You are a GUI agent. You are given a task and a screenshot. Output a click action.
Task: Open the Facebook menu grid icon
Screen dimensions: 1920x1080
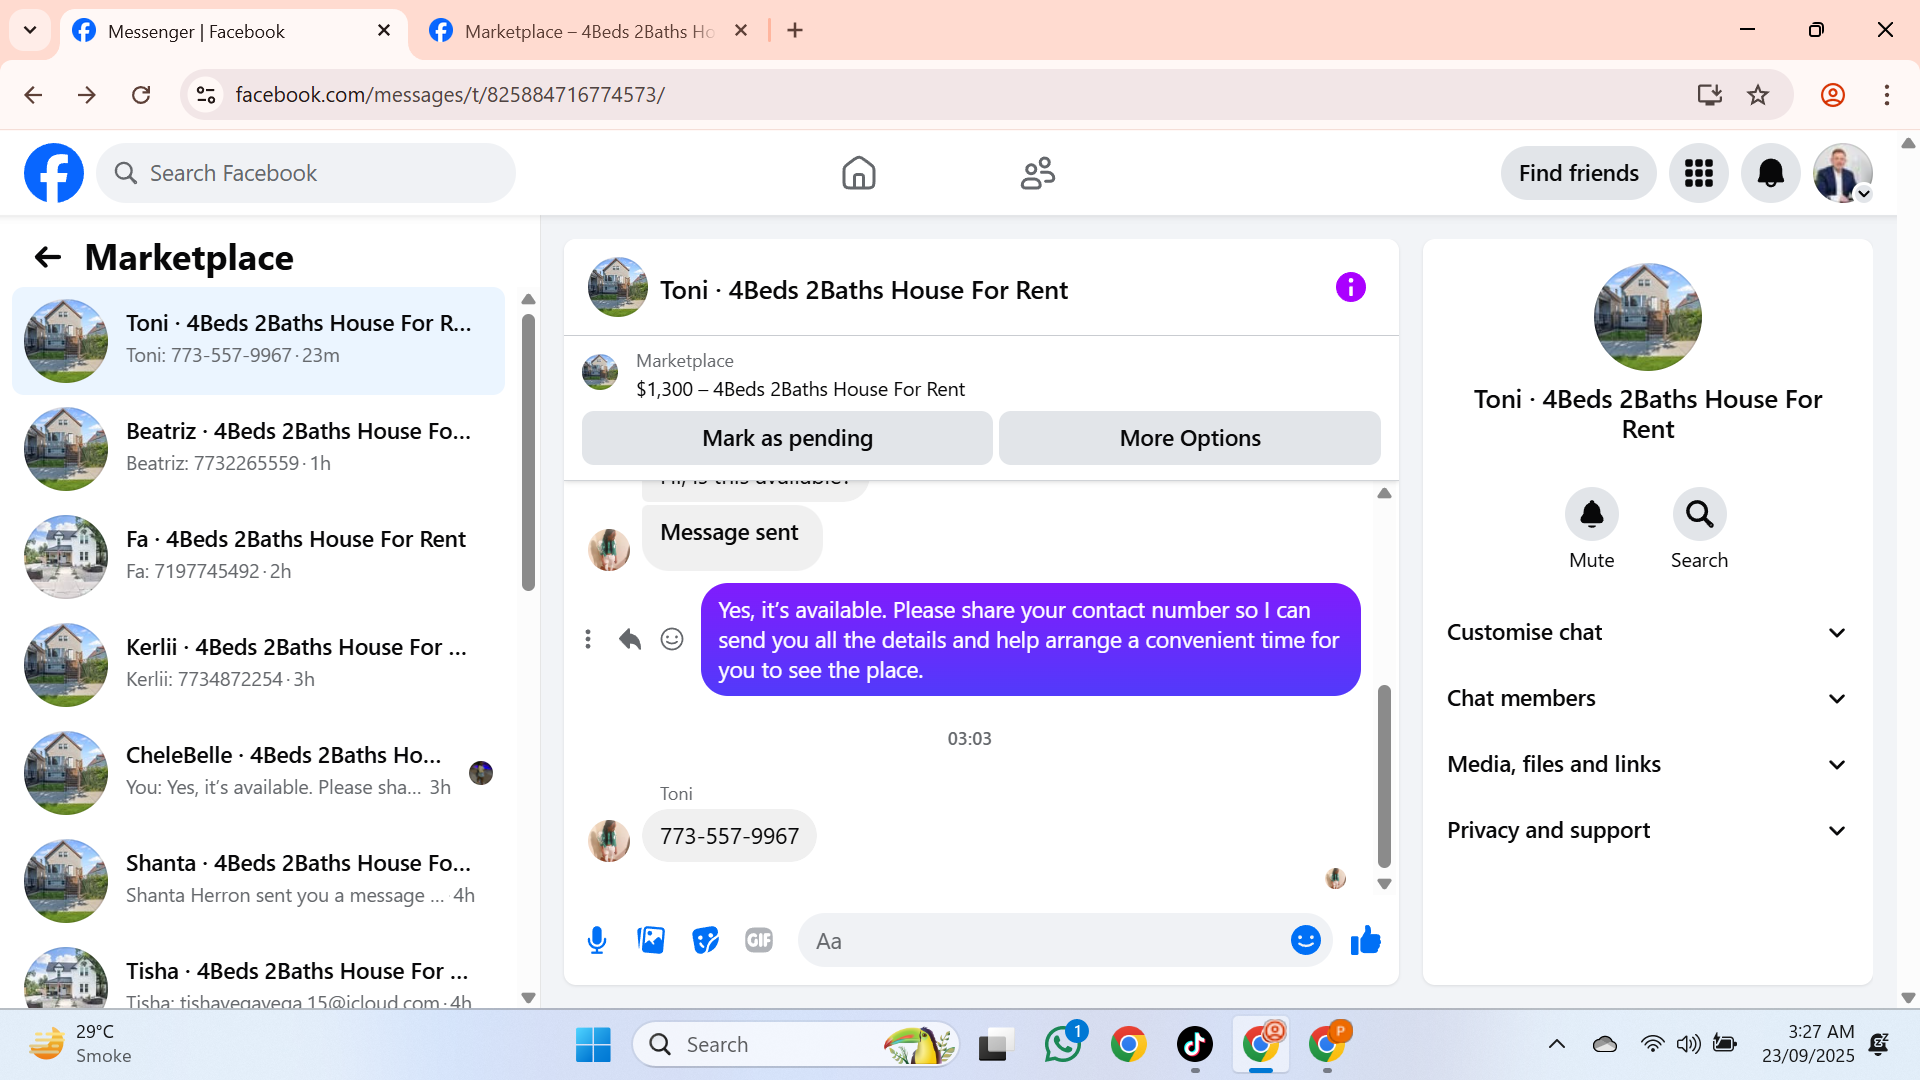(1698, 173)
